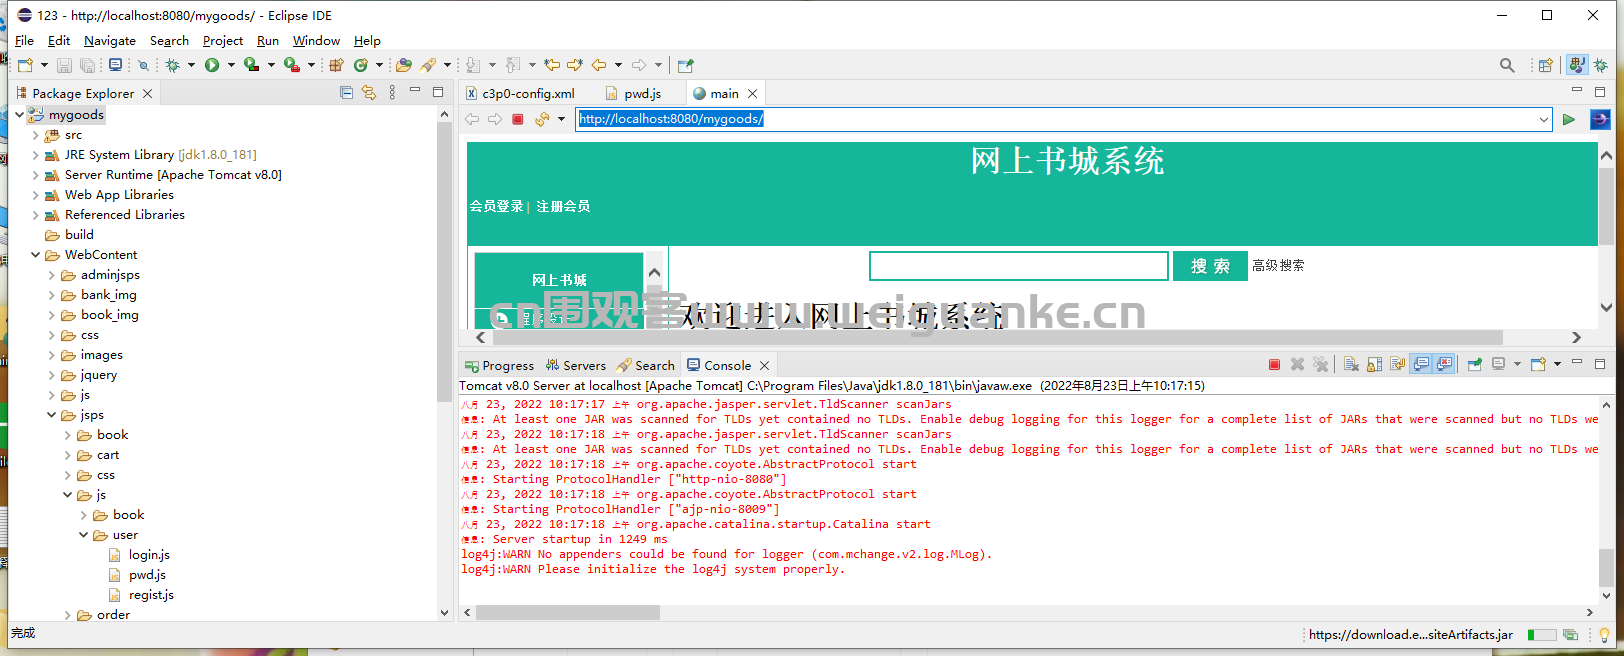Viewport: 1624px width, 656px height.
Task: Click the console horizontal scrollbar thumb
Action: coord(568,612)
